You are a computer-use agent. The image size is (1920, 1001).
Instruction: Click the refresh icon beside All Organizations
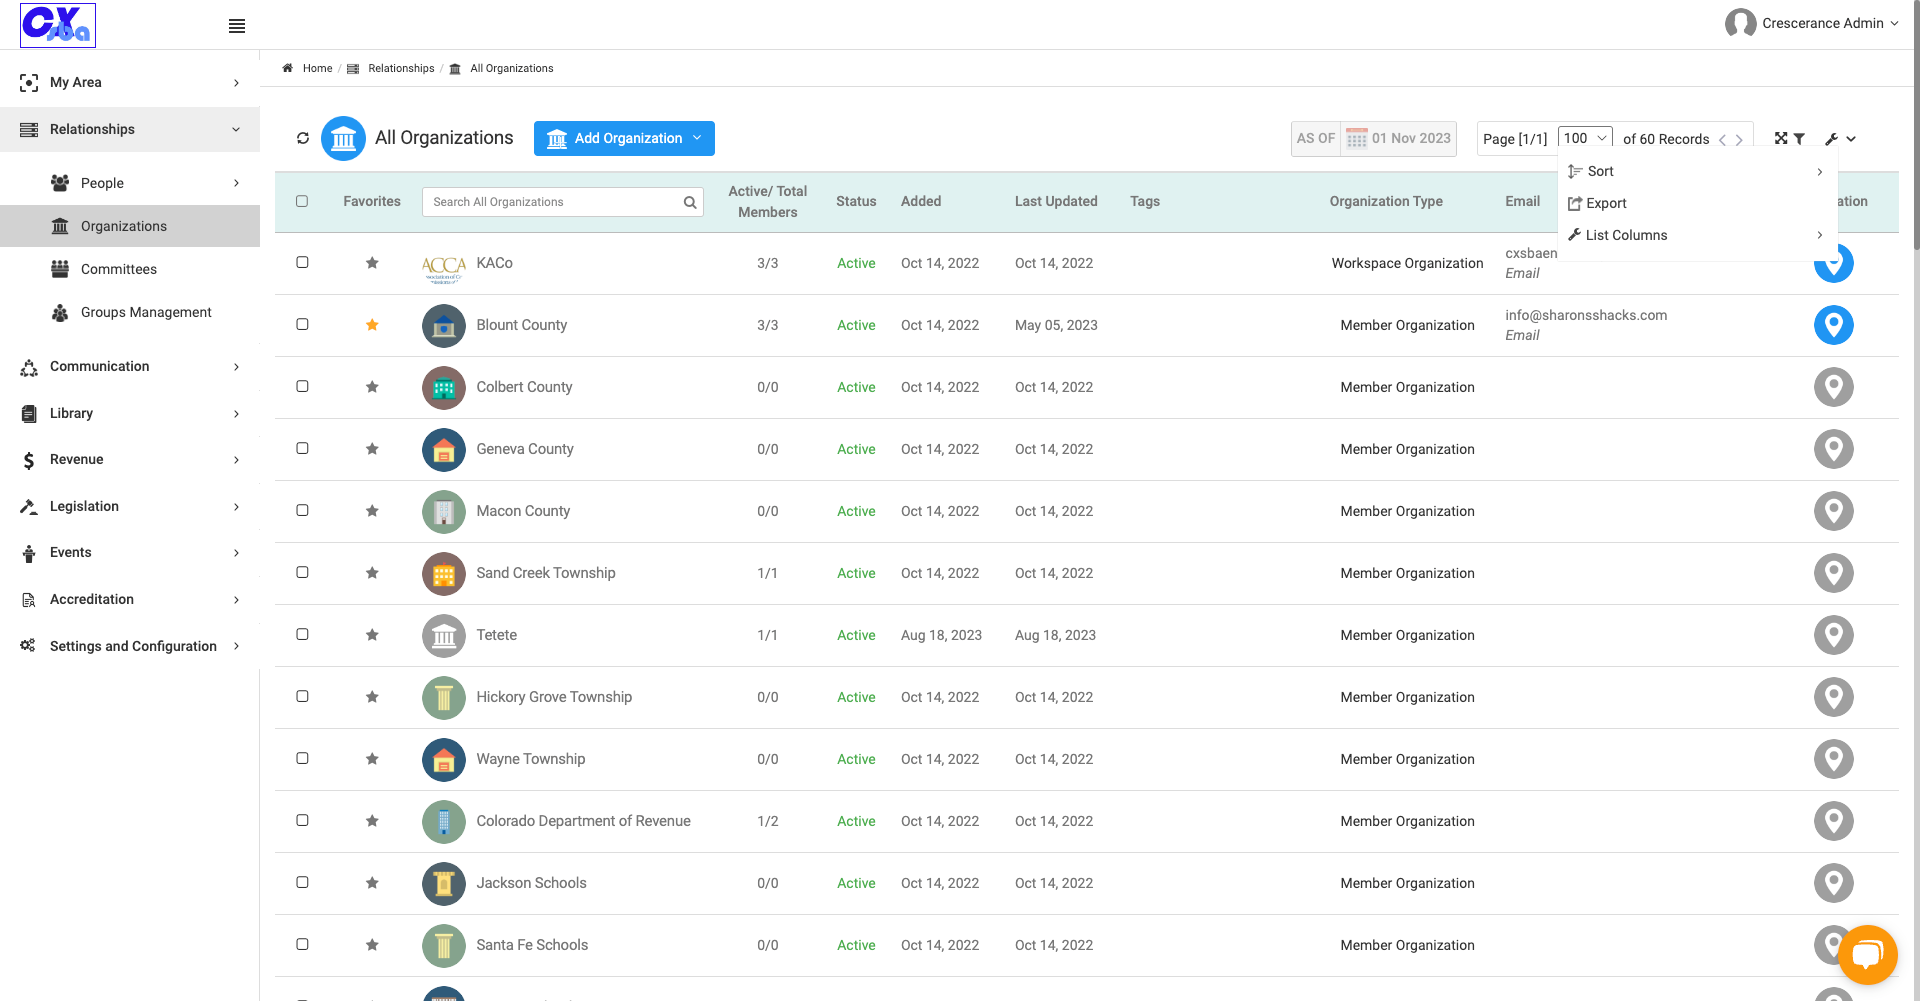coord(303,138)
